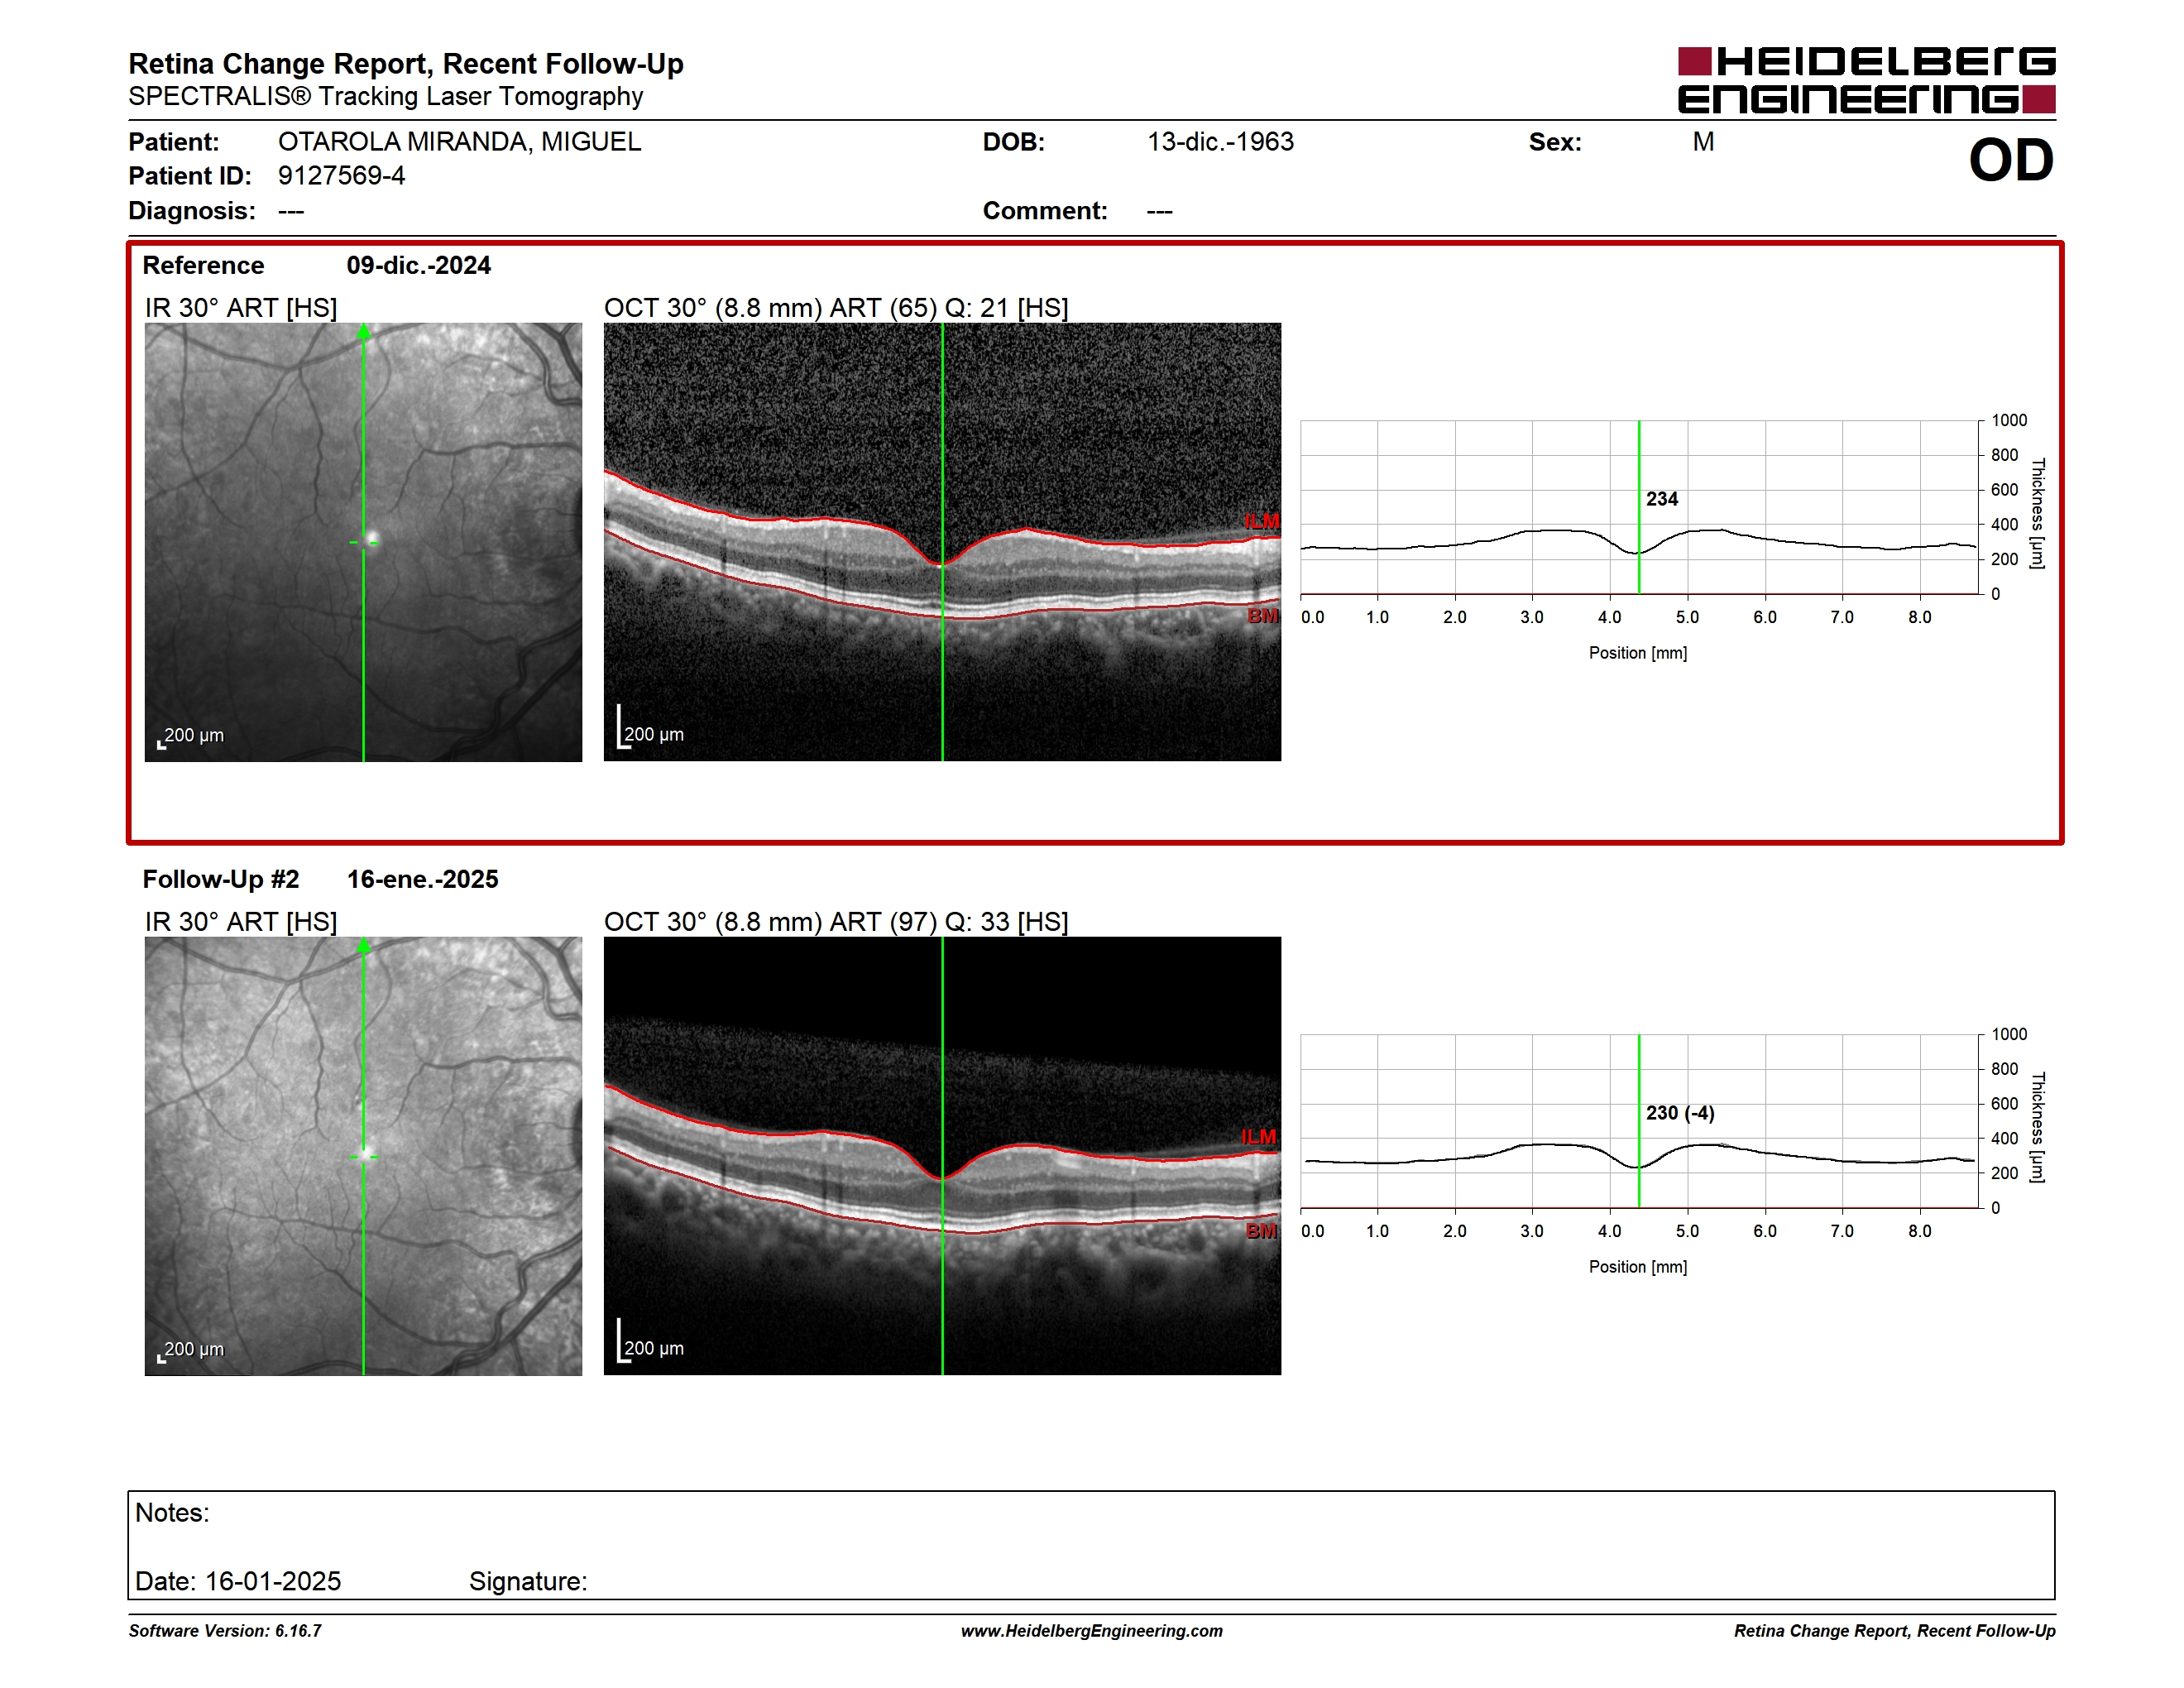
Task: Click the Signature label
Action: (528, 1581)
